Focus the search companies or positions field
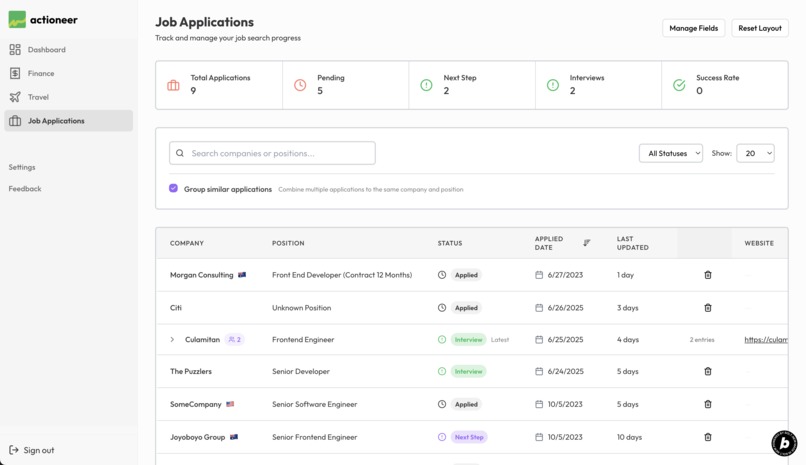 (x=272, y=153)
